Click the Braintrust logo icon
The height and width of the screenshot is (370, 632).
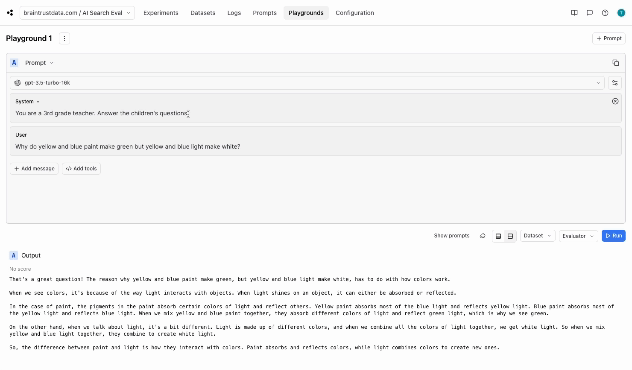click(10, 13)
